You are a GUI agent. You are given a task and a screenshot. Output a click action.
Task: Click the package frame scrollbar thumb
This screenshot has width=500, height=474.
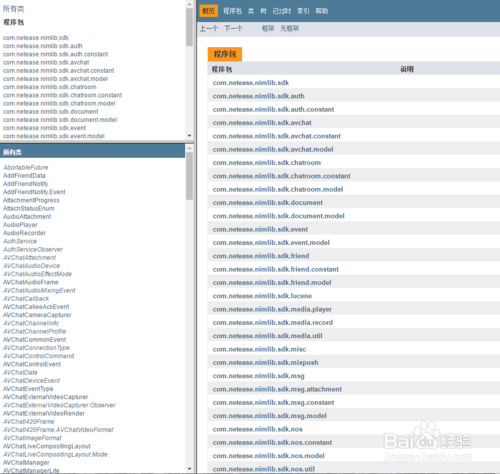[x=189, y=27]
